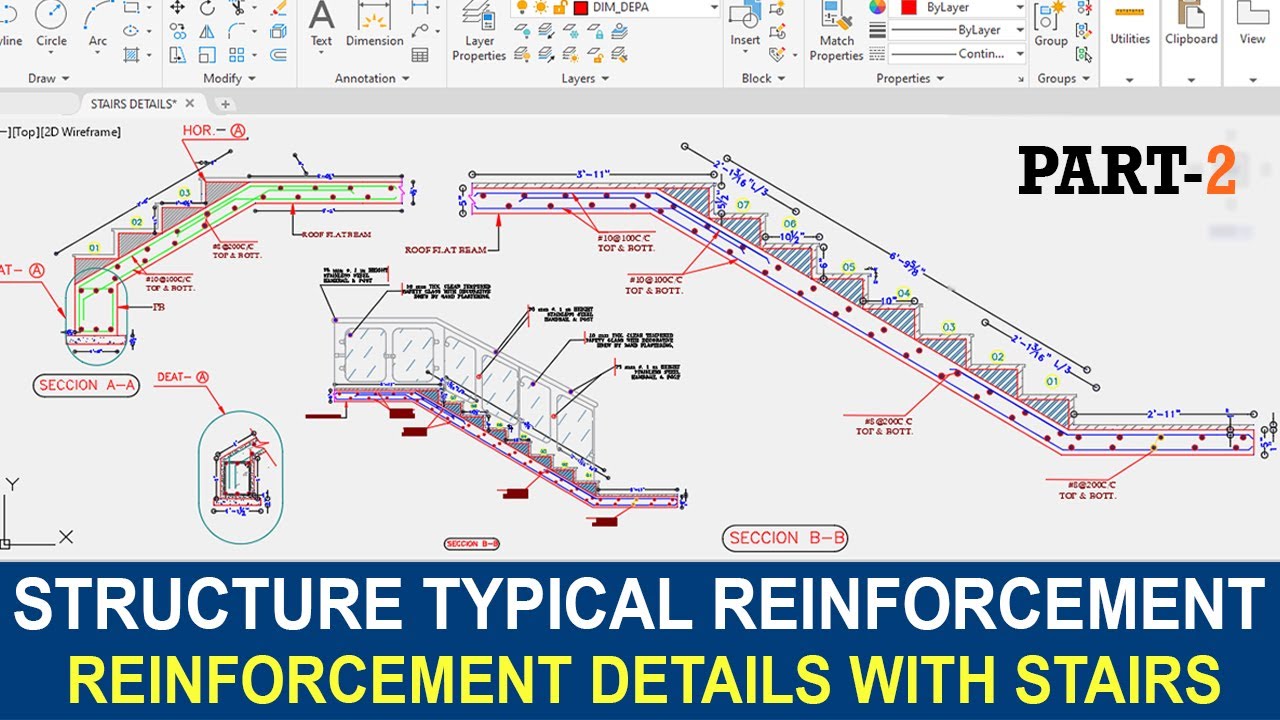The height and width of the screenshot is (720, 1280).
Task: Activate the Rotate tool in Modify
Action: (207, 8)
